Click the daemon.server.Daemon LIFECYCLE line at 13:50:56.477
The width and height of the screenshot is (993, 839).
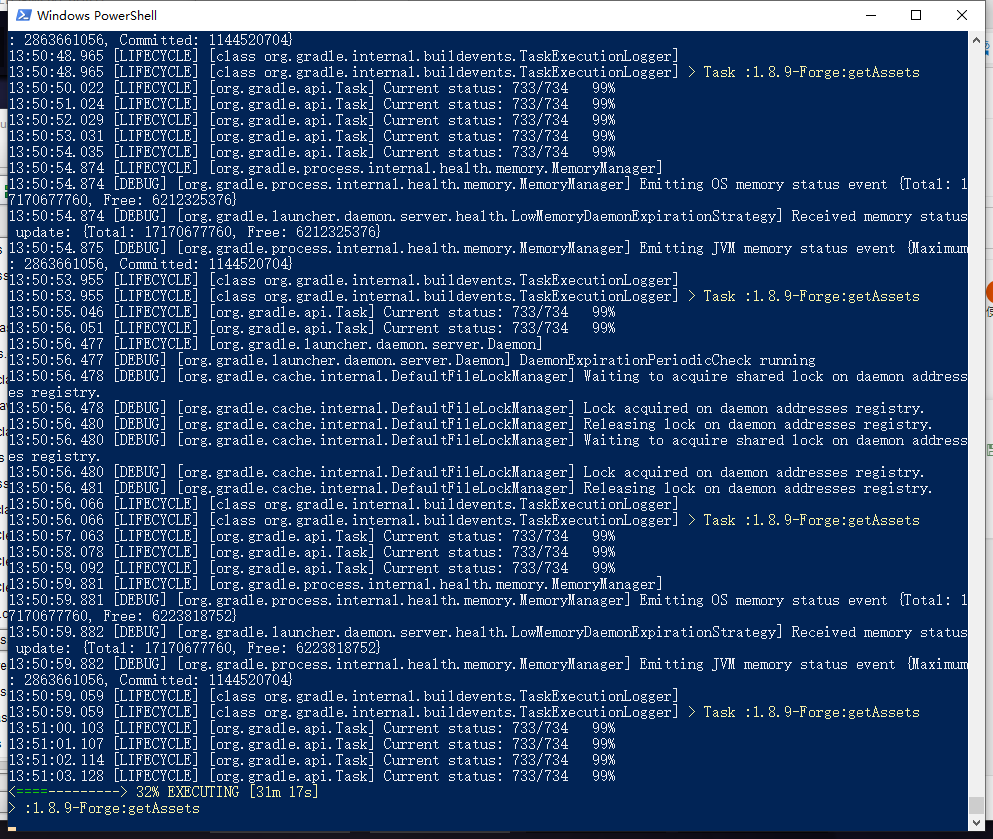point(260,344)
